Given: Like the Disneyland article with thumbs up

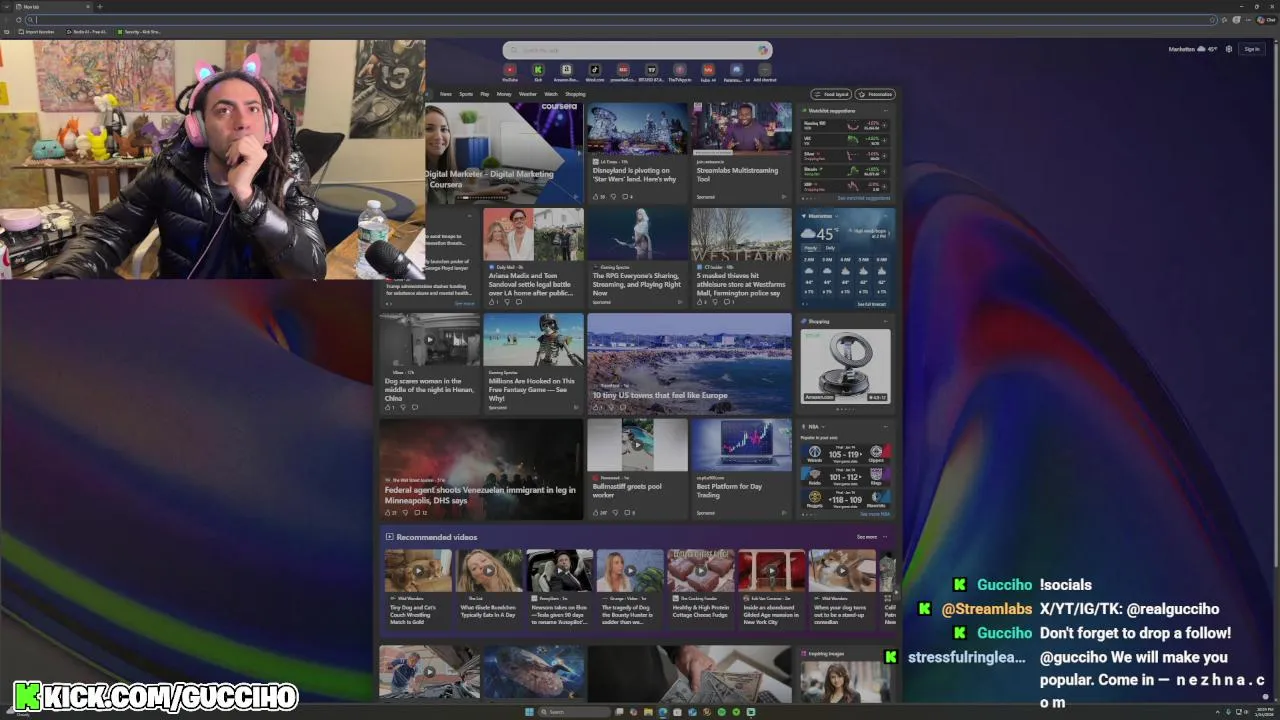Looking at the screenshot, I should [x=598, y=196].
